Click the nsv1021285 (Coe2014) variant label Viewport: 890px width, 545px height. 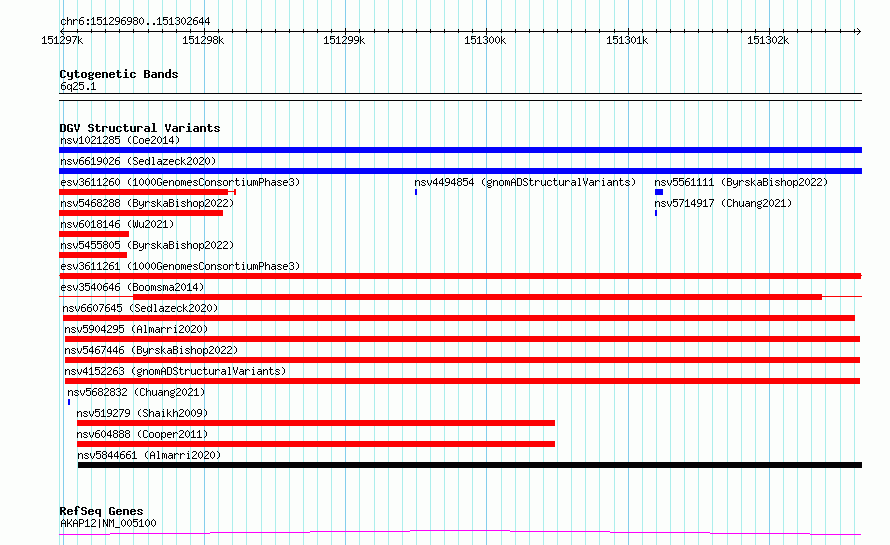click(x=120, y=140)
